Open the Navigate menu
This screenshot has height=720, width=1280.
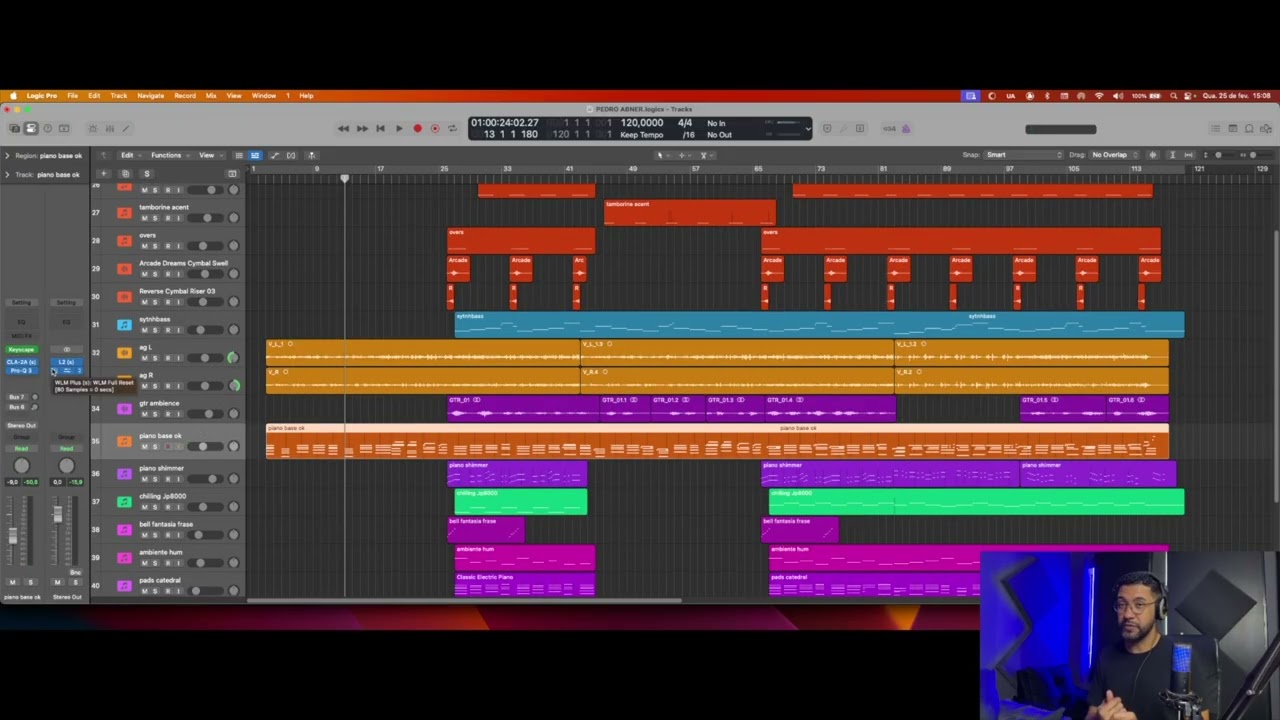[151, 96]
